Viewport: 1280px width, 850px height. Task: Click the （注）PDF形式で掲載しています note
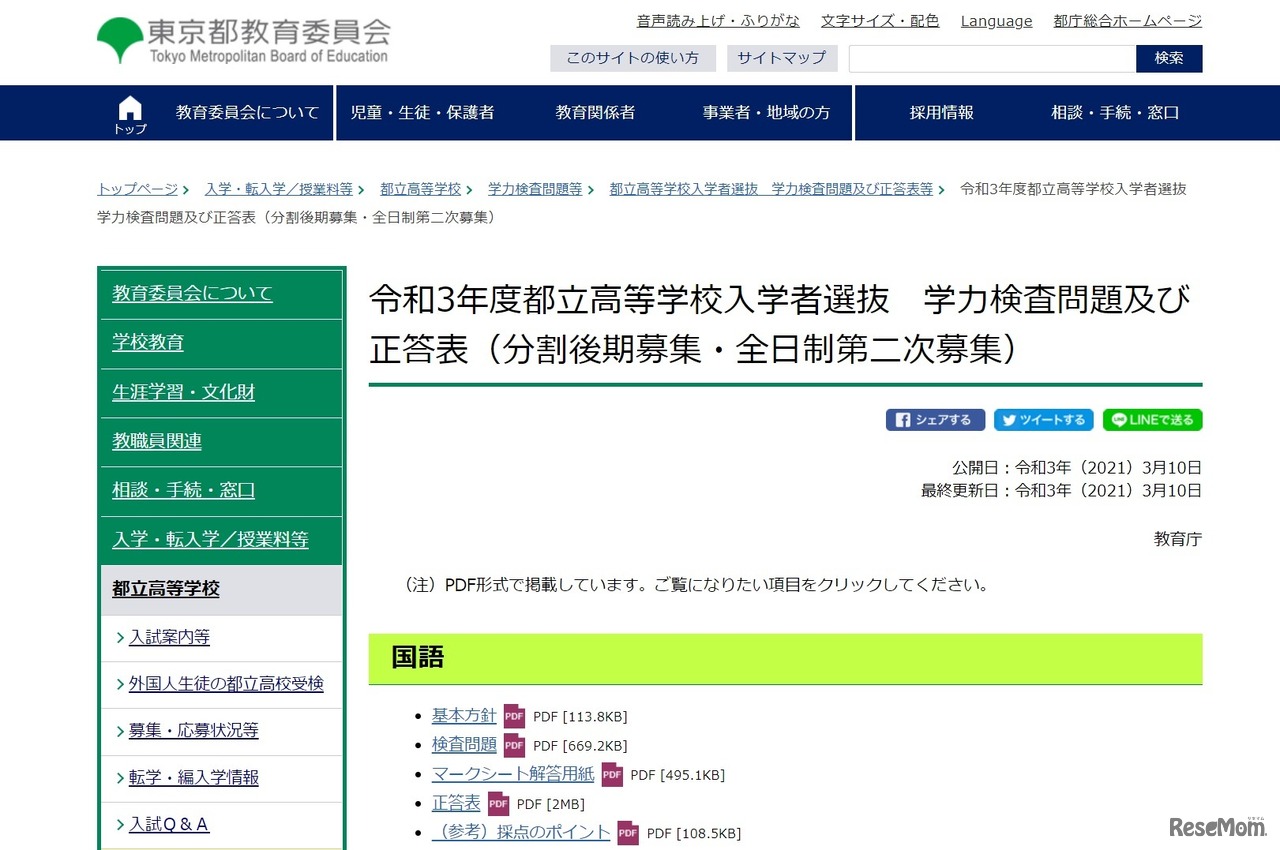tap(694, 585)
